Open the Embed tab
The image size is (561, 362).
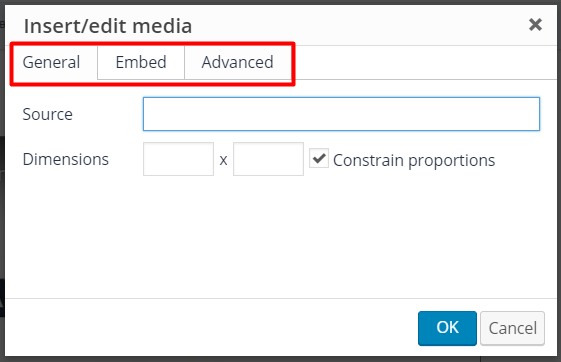click(141, 62)
